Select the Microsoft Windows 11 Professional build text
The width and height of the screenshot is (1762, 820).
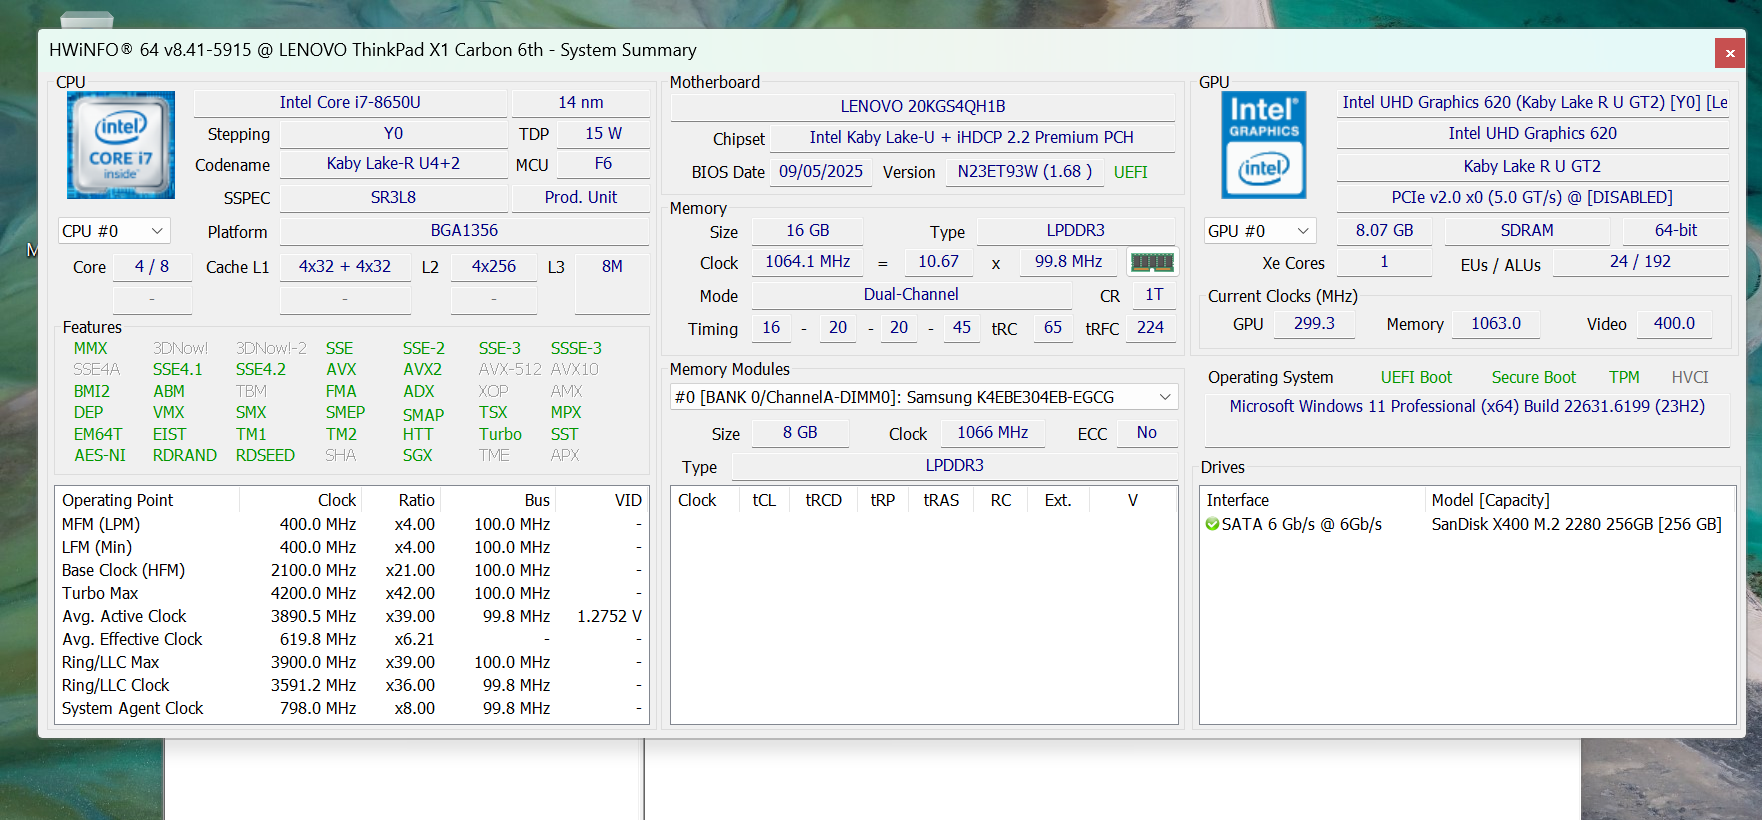coord(1467,406)
